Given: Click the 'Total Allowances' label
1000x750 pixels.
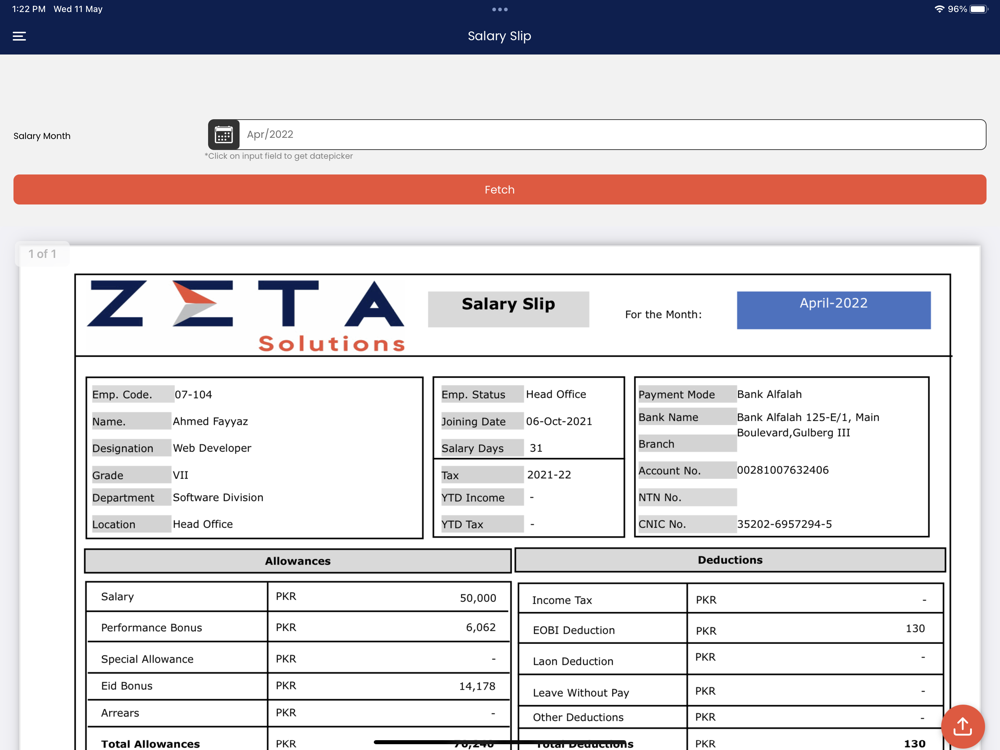Looking at the screenshot, I should (151, 744).
